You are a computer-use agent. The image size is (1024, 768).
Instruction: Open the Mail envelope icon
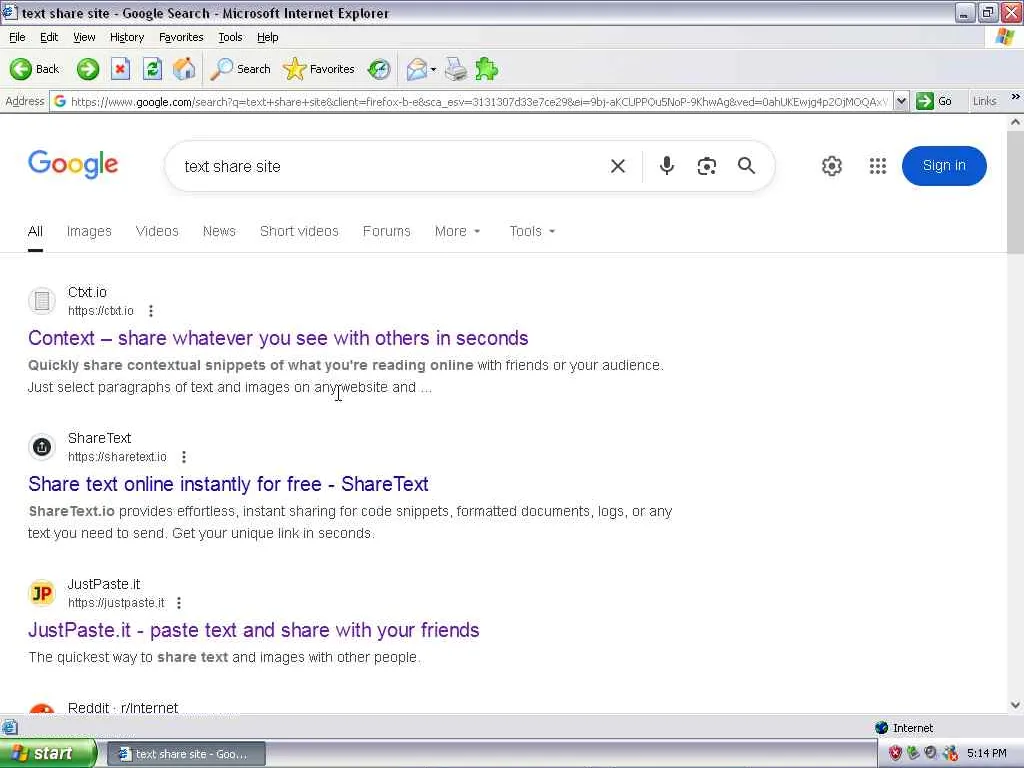pyautogui.click(x=417, y=69)
